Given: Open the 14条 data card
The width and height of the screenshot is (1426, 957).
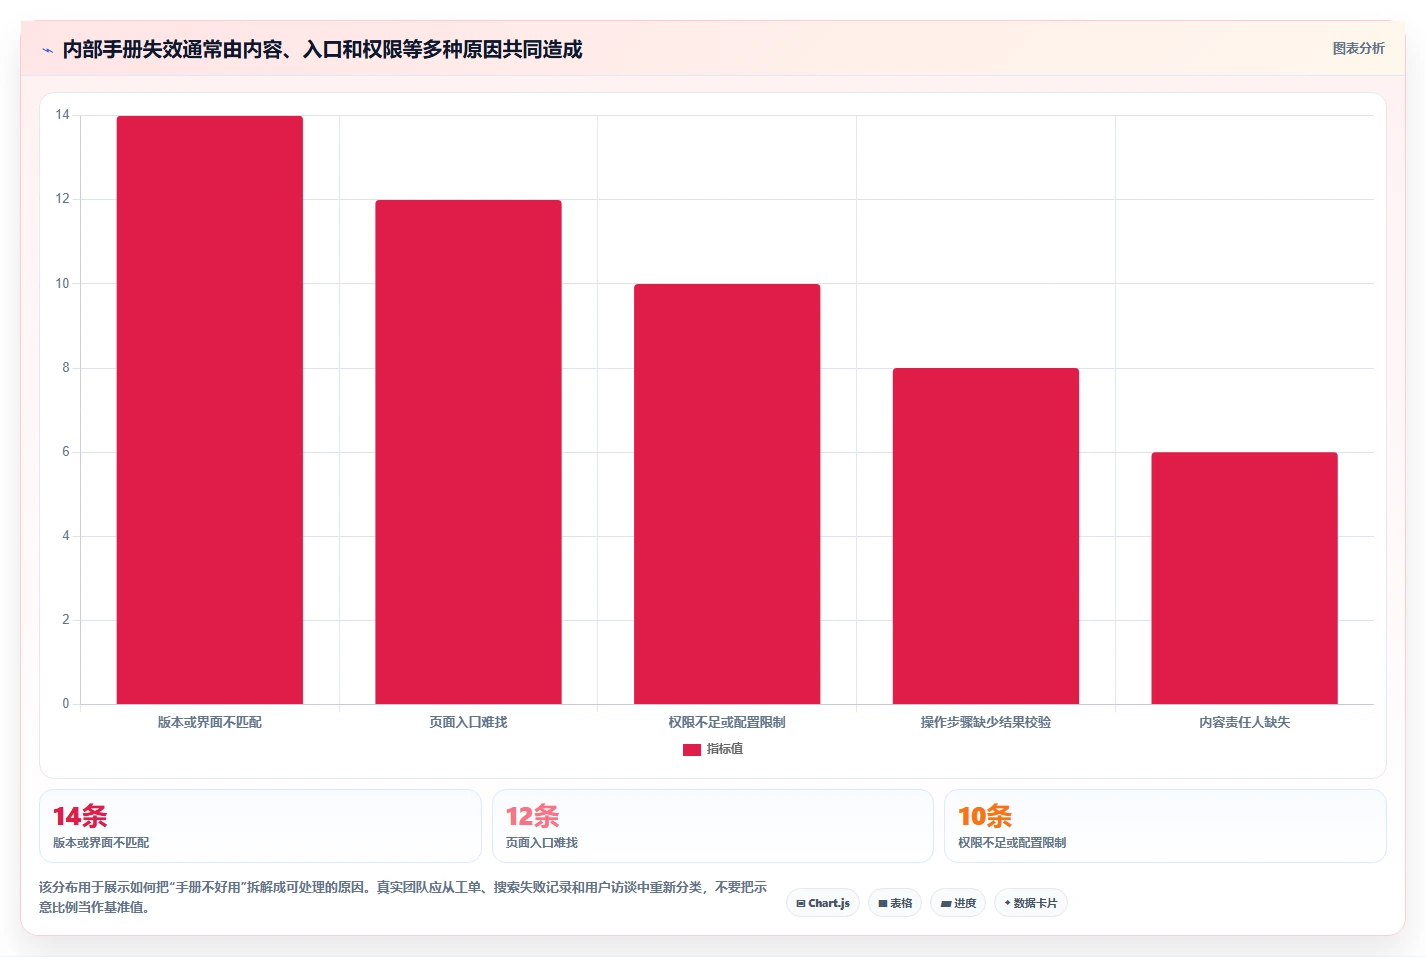Looking at the screenshot, I should [x=260, y=826].
